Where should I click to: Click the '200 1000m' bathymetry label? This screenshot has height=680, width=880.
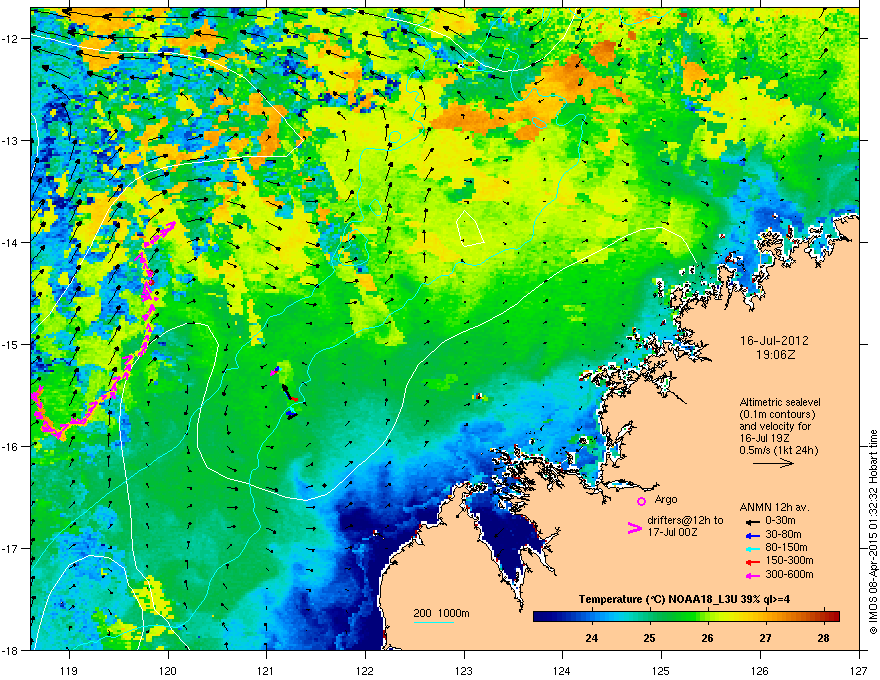click(x=441, y=613)
